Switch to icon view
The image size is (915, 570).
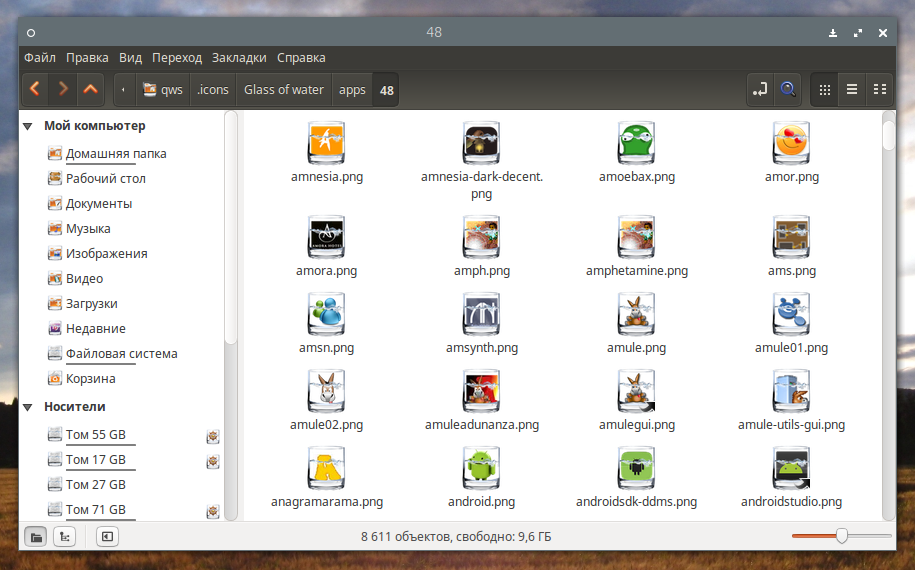825,89
